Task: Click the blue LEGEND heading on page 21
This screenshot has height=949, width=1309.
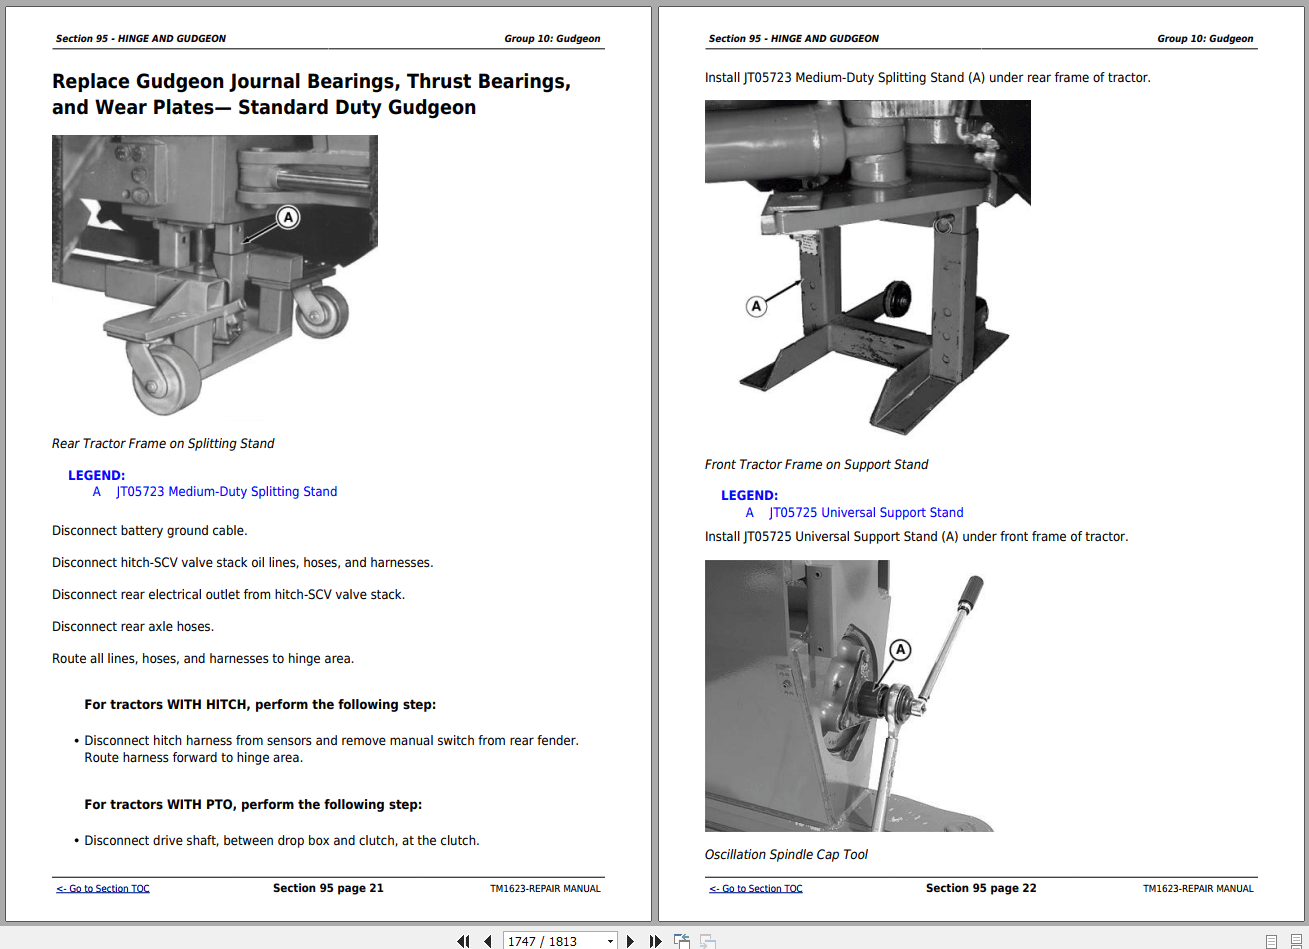Action: (x=96, y=475)
